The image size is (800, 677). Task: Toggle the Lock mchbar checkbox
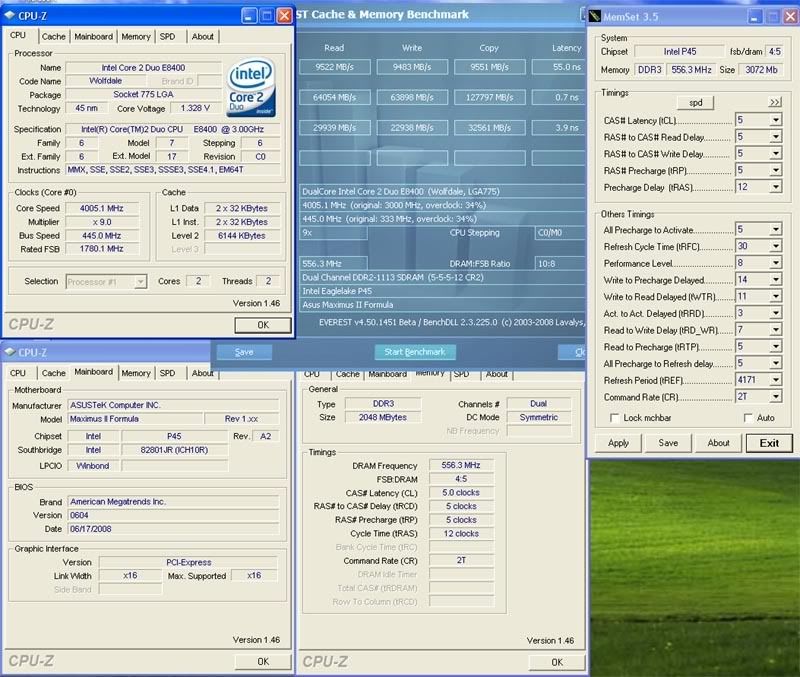[x=615, y=418]
